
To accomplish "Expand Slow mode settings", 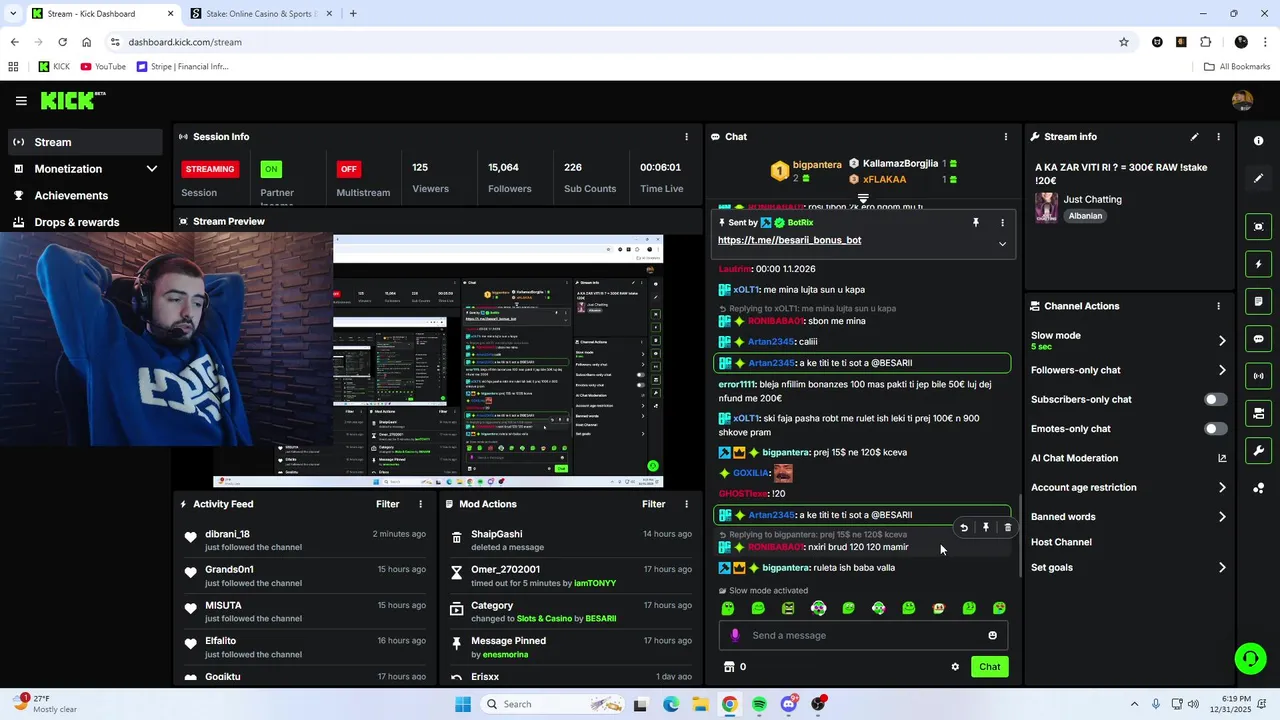I will 1222,341.
